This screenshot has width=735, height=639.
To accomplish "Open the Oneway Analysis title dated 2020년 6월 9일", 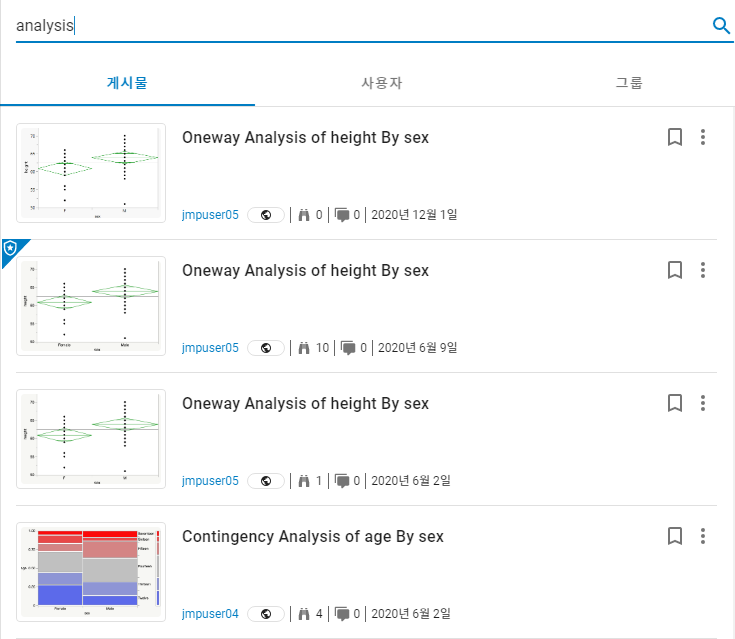I will [x=305, y=271].
